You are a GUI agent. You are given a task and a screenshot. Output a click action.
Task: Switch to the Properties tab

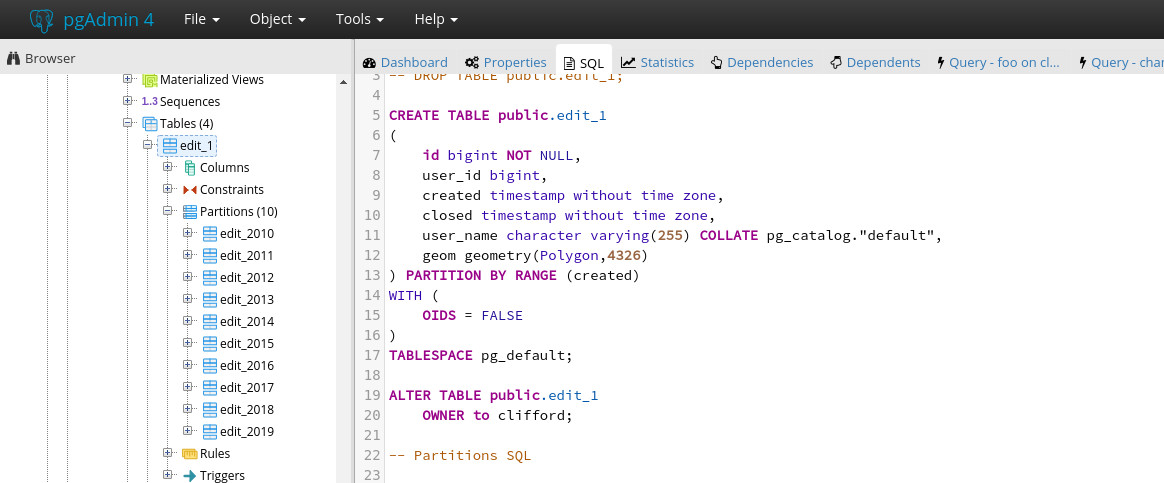coord(506,62)
